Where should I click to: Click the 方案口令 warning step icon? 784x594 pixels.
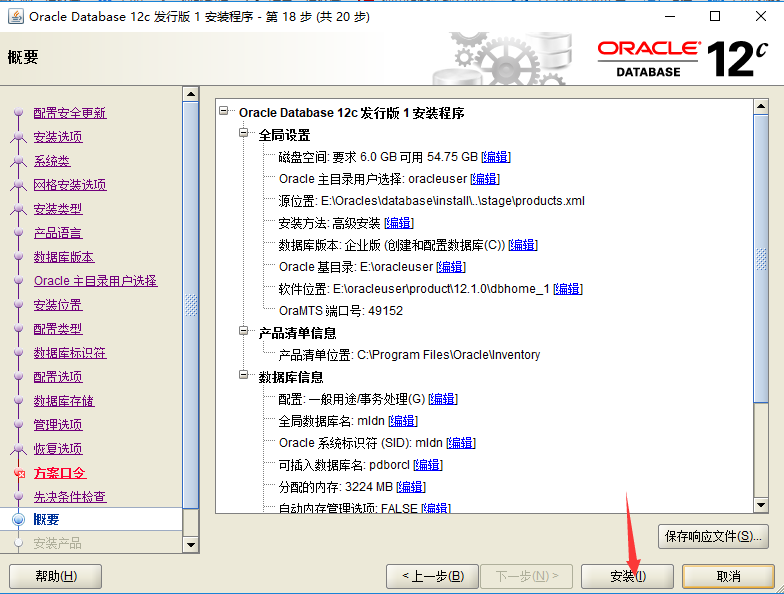(19, 473)
